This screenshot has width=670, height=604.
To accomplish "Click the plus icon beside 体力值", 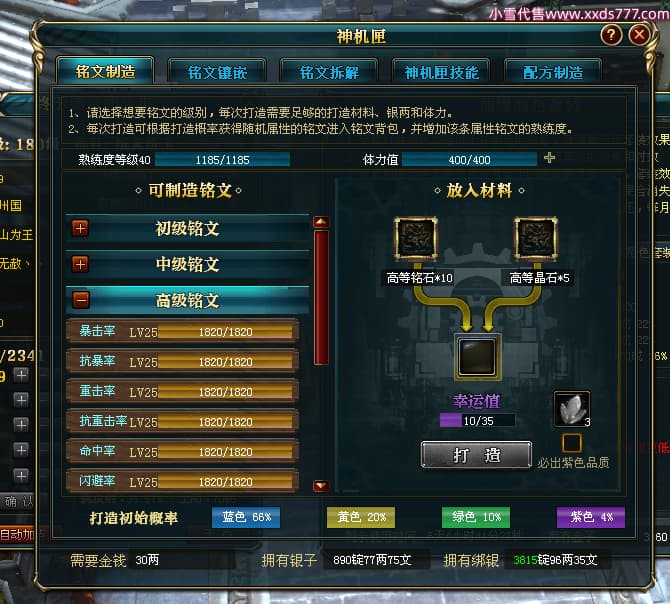I will [x=550, y=158].
